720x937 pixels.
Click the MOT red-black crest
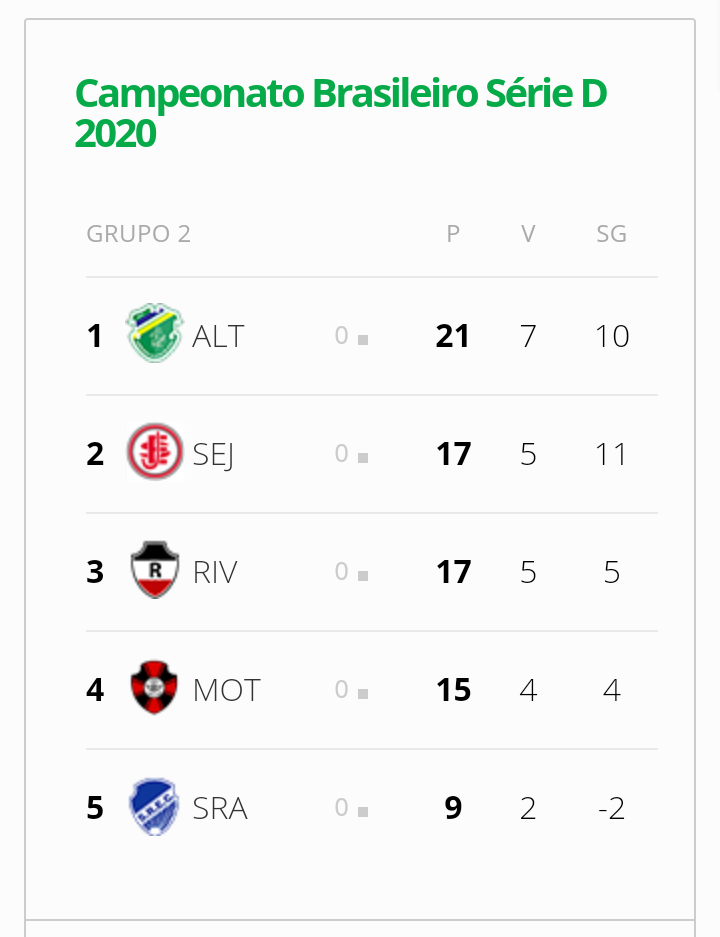pos(155,689)
